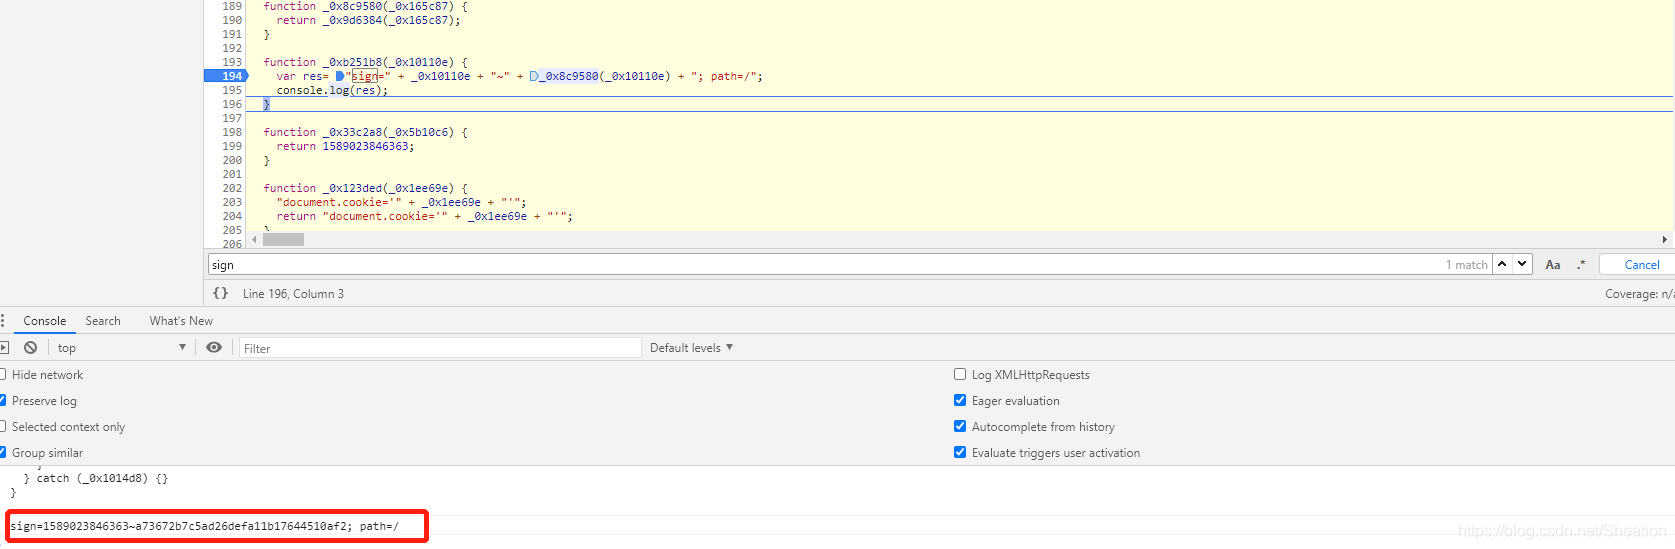
Task: Switch to the Console tab
Action: pyautogui.click(x=45, y=321)
